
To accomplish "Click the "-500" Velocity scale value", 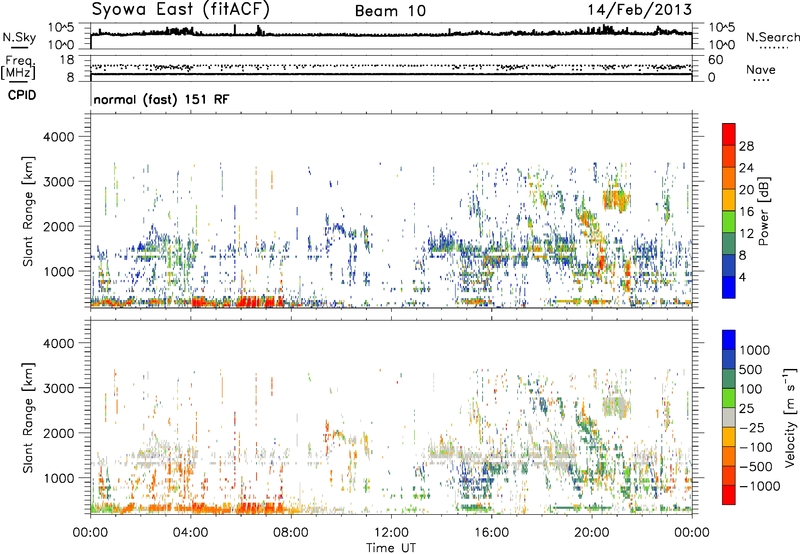I will (x=756, y=467).
